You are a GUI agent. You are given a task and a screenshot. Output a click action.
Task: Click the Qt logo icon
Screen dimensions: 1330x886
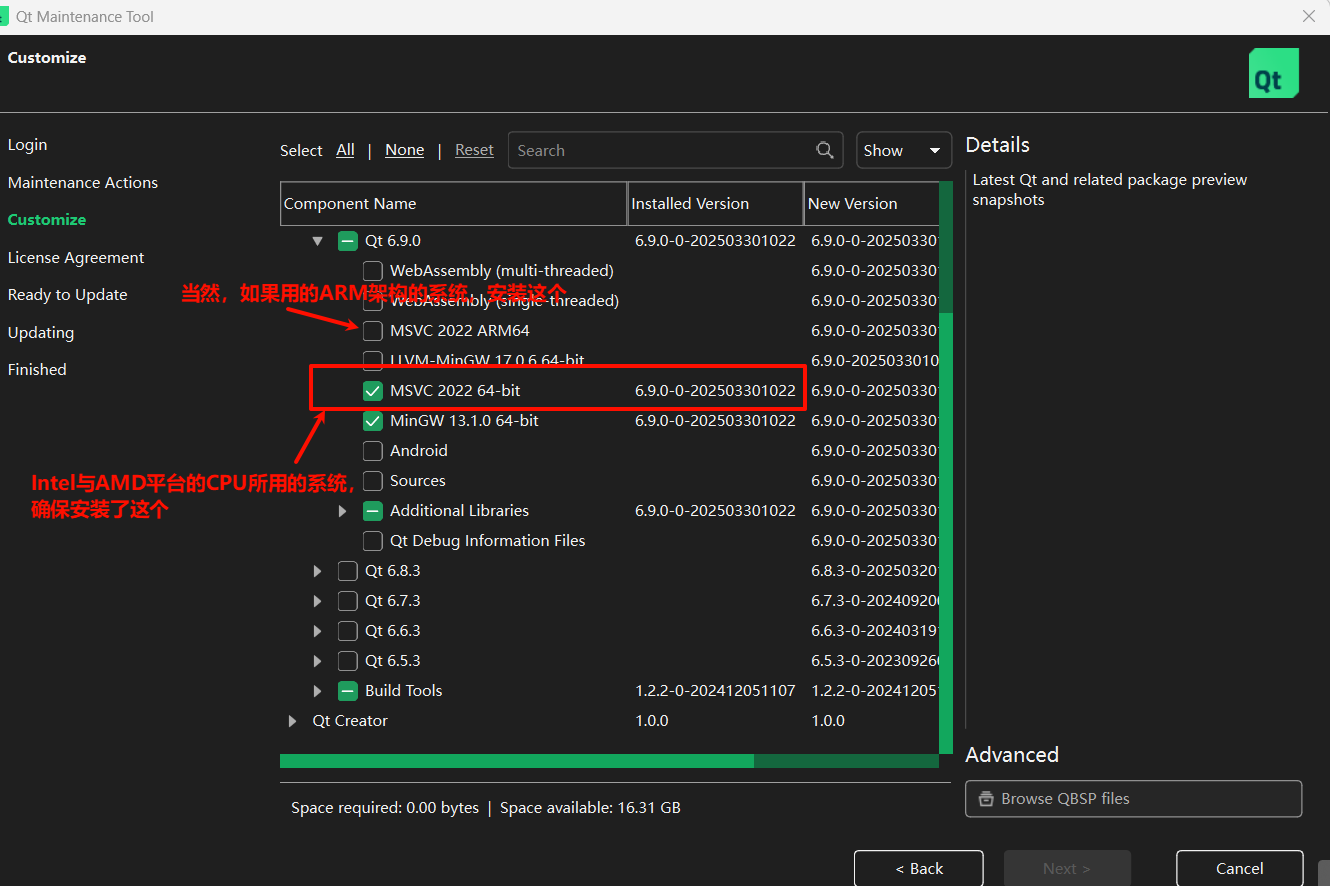tap(1274, 73)
